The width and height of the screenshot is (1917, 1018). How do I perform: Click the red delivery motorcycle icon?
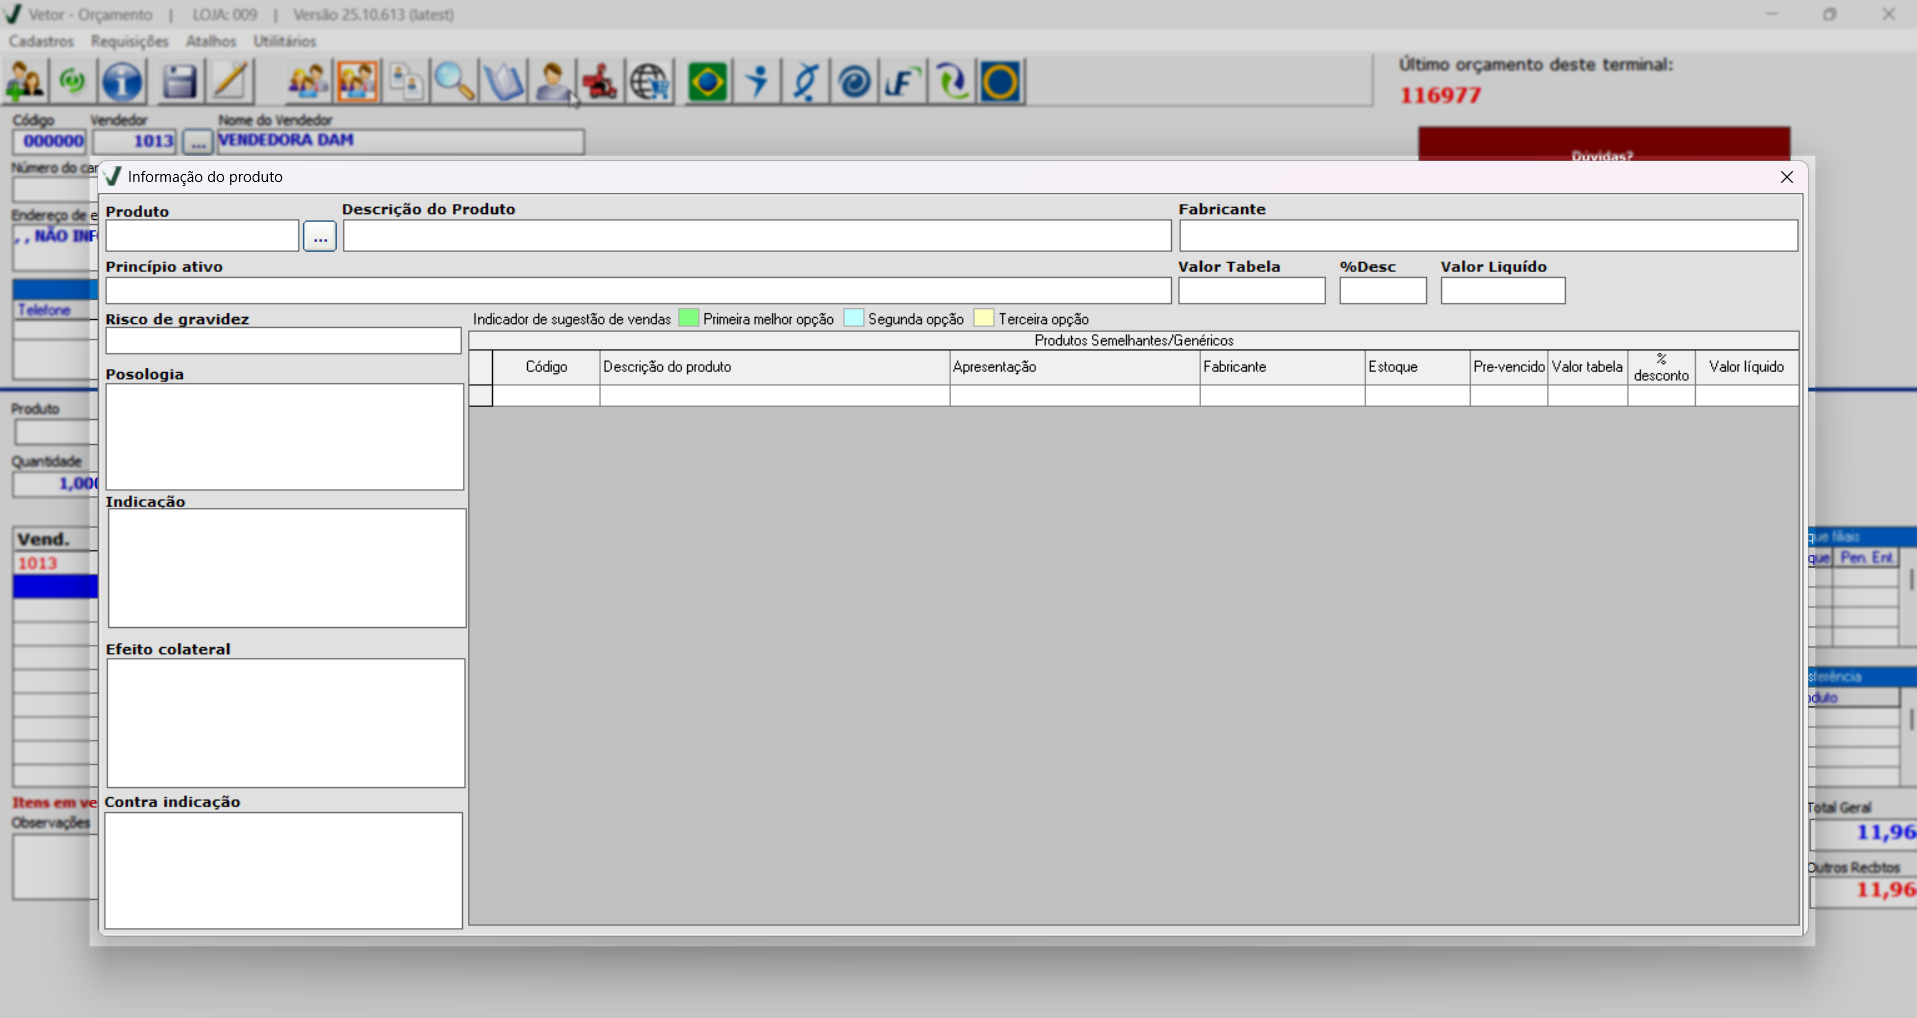pyautogui.click(x=600, y=82)
